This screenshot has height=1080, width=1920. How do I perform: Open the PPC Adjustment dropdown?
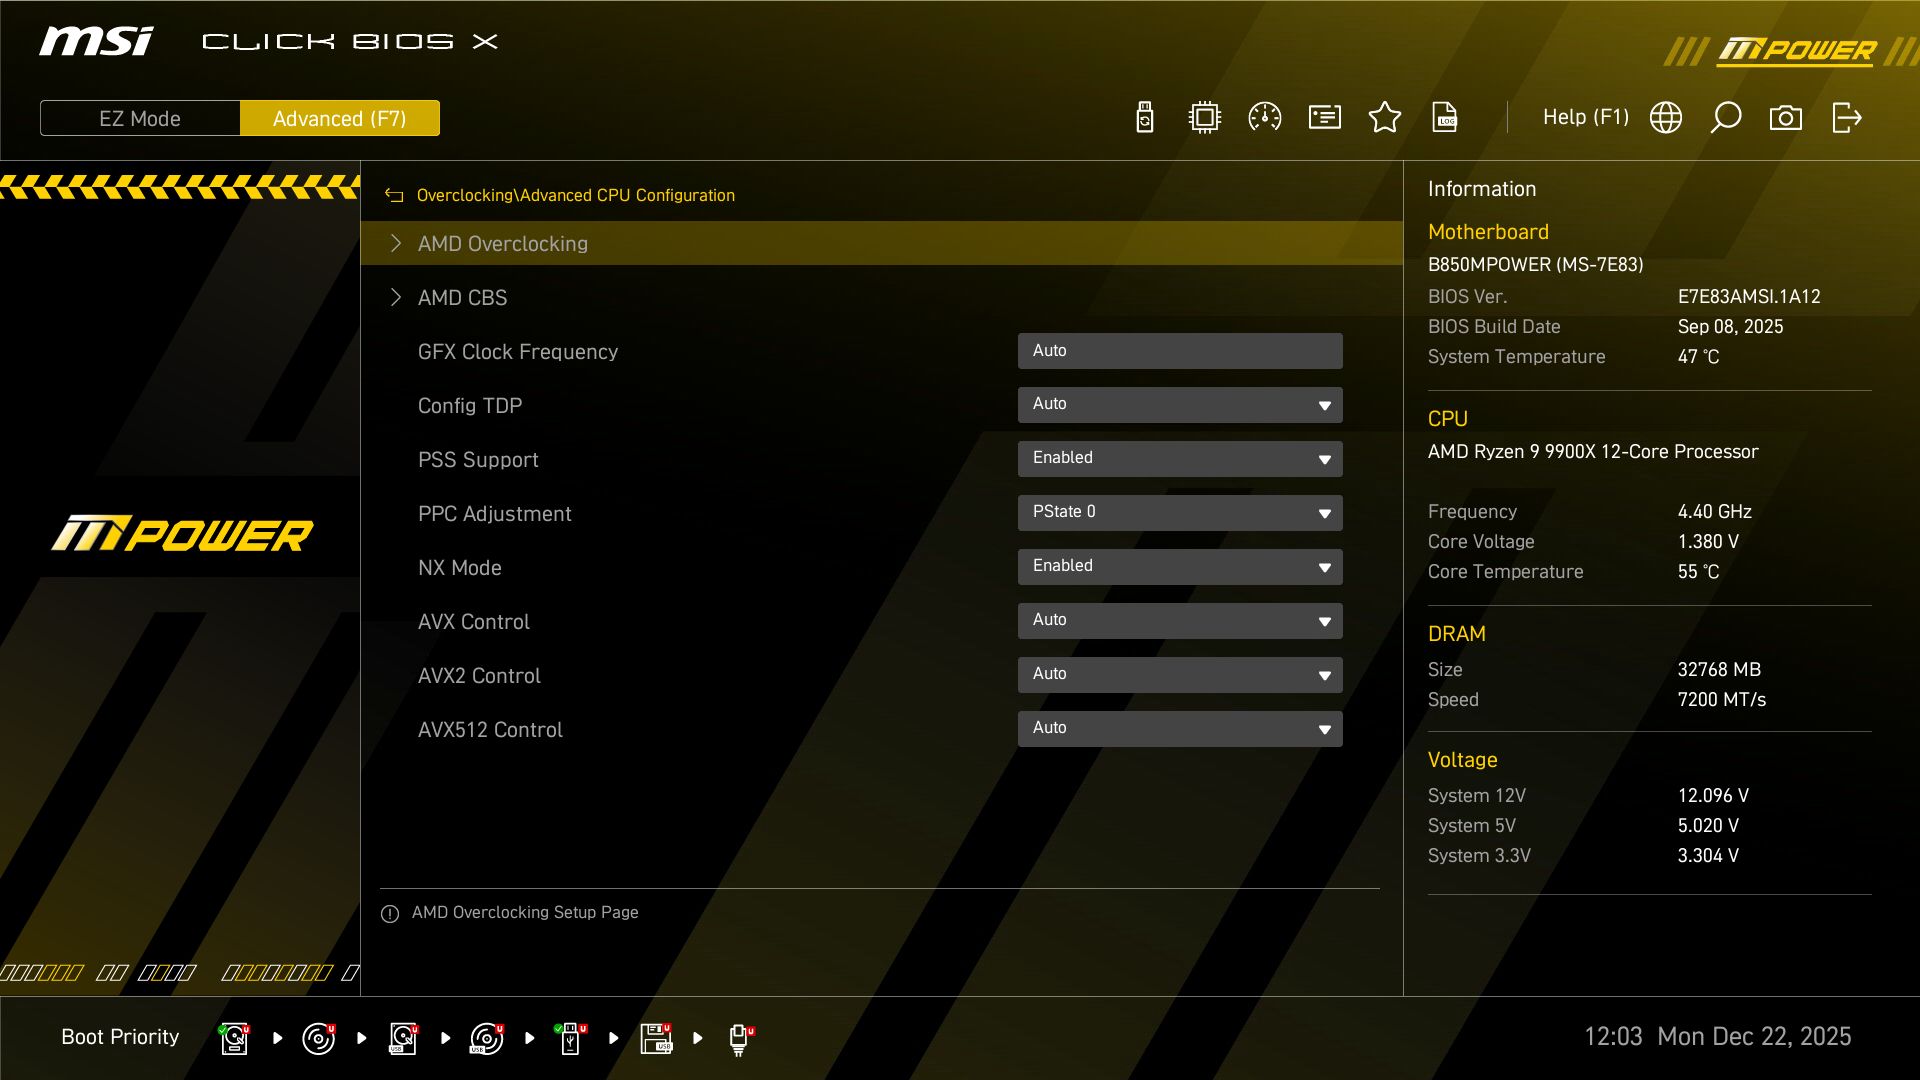tap(1180, 512)
